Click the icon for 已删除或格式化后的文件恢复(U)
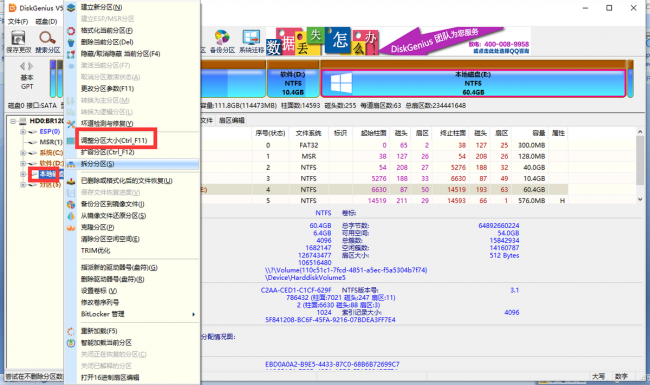Screen dimensions: 650x385 71,181
